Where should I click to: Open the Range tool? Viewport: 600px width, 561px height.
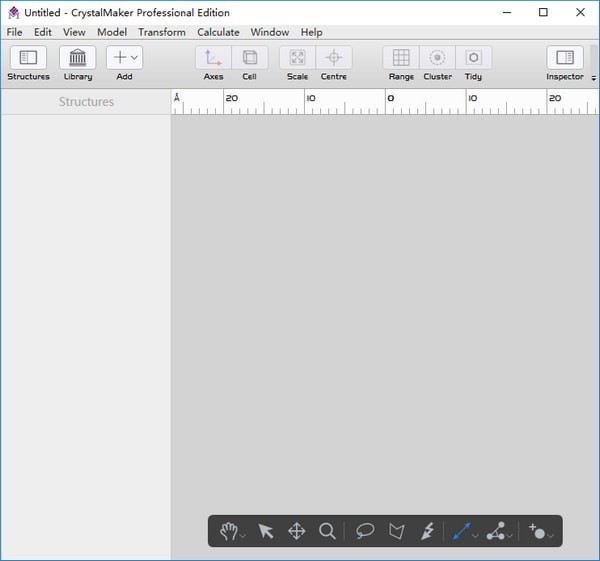[401, 58]
